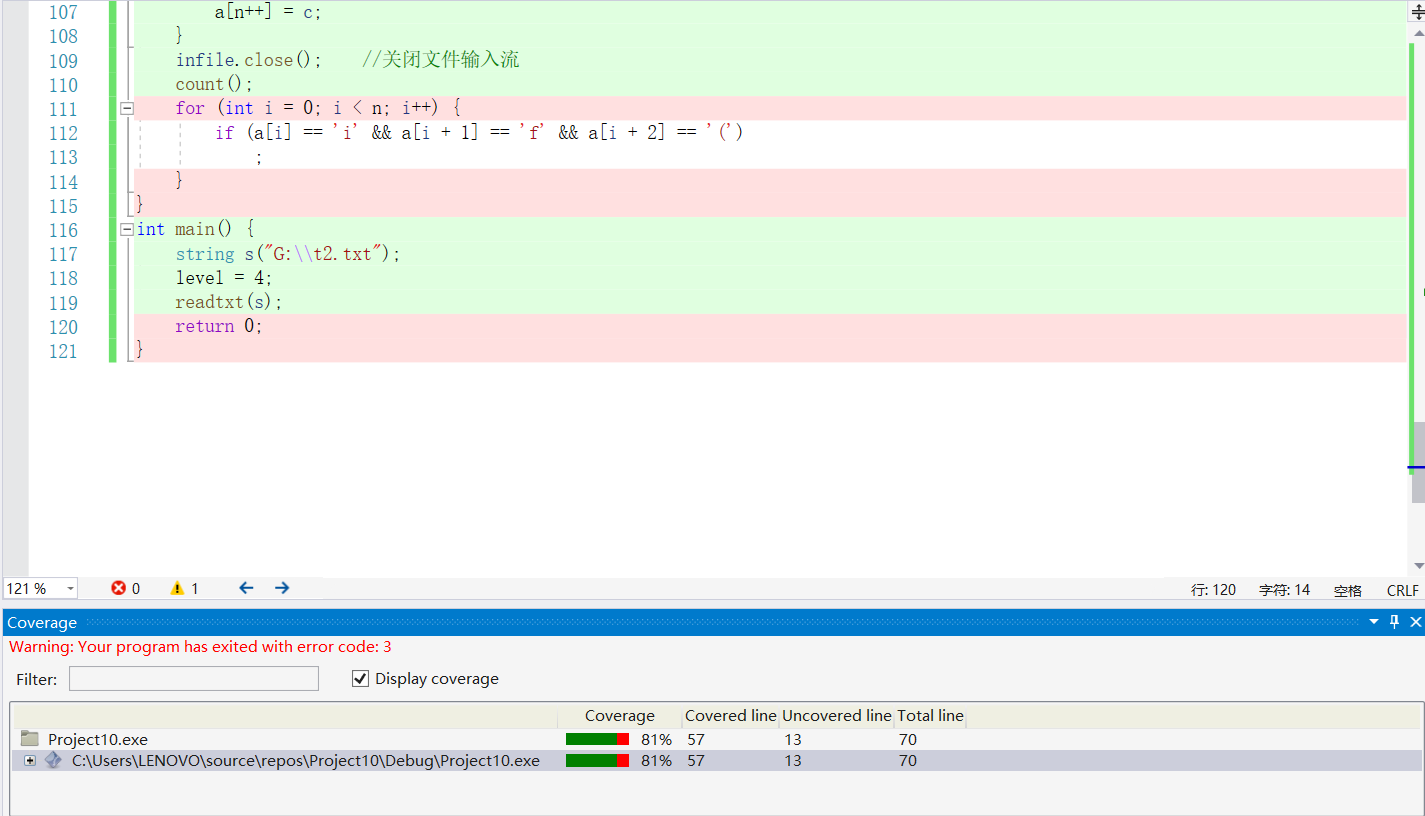1425x816 pixels.
Task: Click the 空格 indentation indicator
Action: coord(1348,590)
